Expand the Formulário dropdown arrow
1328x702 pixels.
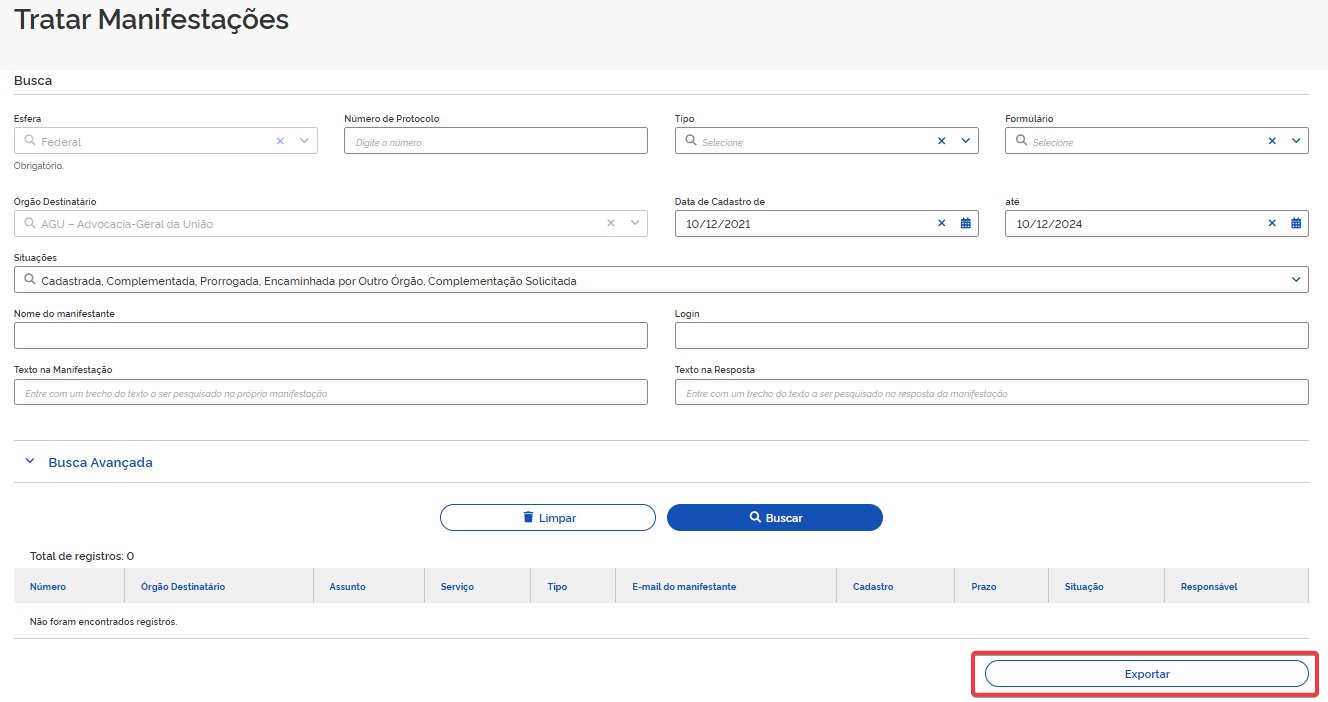1296,141
